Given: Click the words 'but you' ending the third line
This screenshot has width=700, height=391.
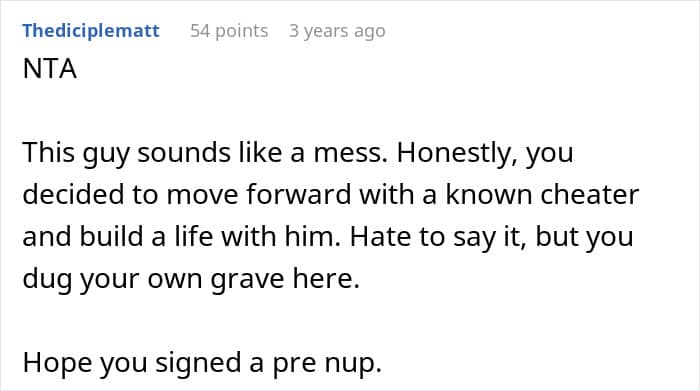Looking at the screenshot, I should pos(584,237).
